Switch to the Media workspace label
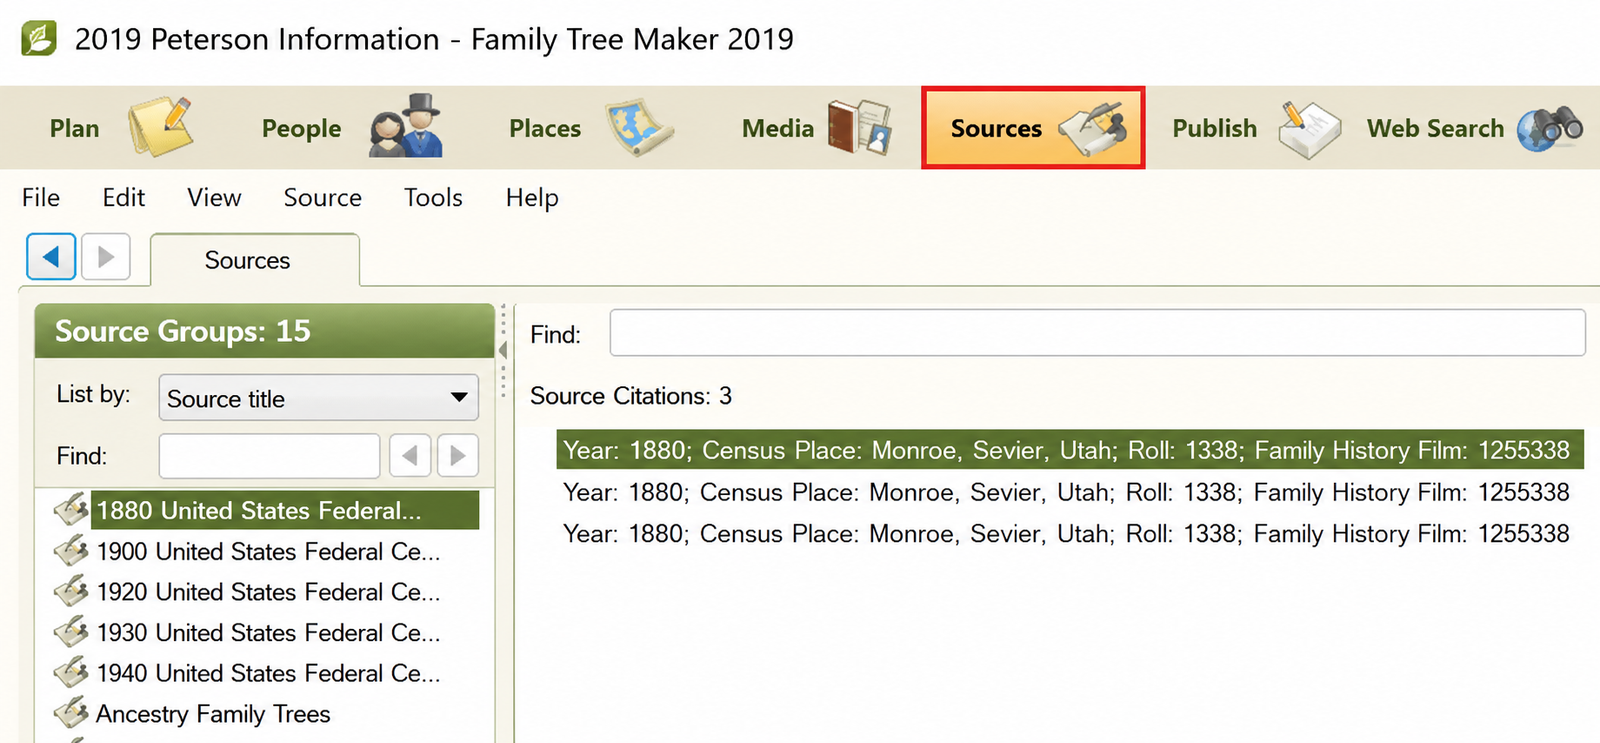Viewport: 1600px width, 743px height. [x=778, y=129]
